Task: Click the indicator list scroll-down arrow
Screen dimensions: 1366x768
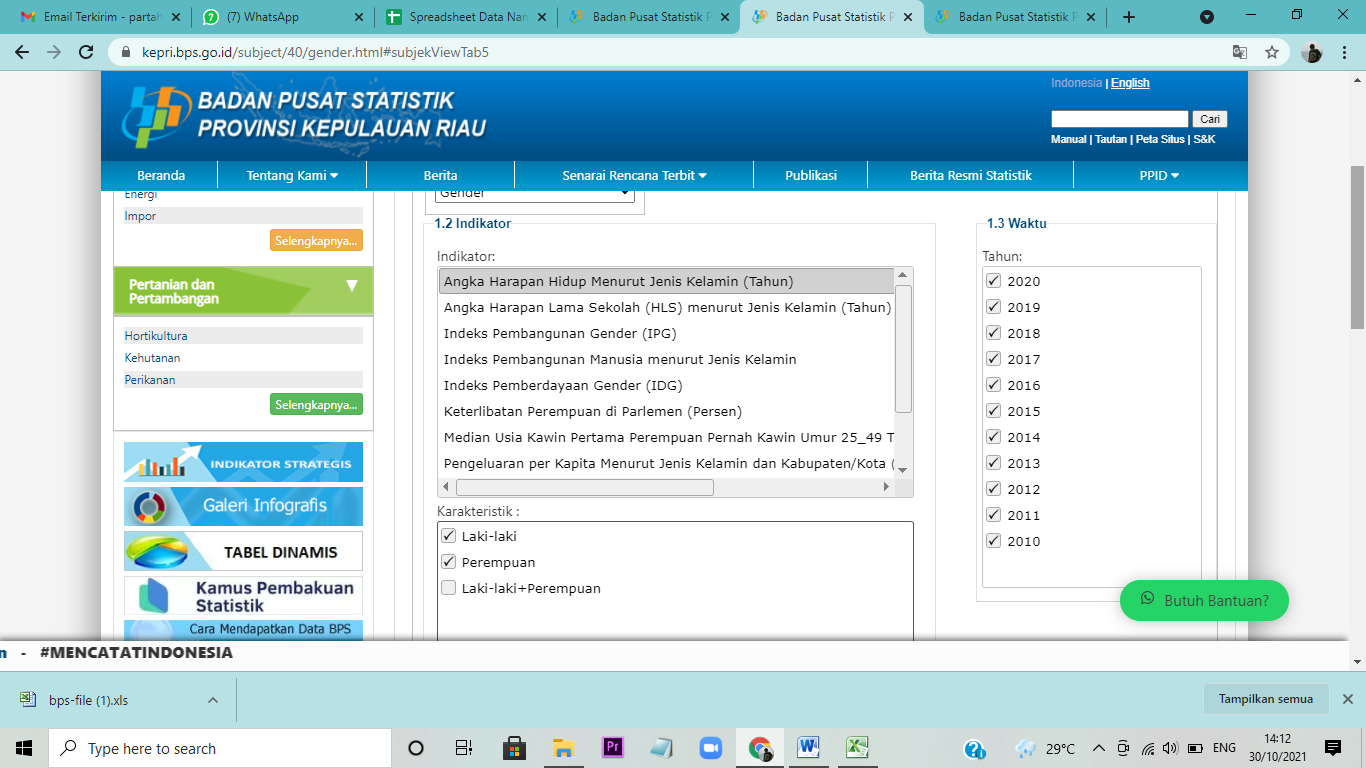Action: coord(902,470)
